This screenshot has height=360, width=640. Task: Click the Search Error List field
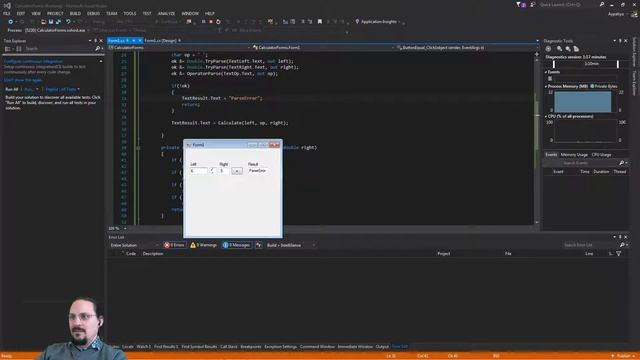(591, 245)
